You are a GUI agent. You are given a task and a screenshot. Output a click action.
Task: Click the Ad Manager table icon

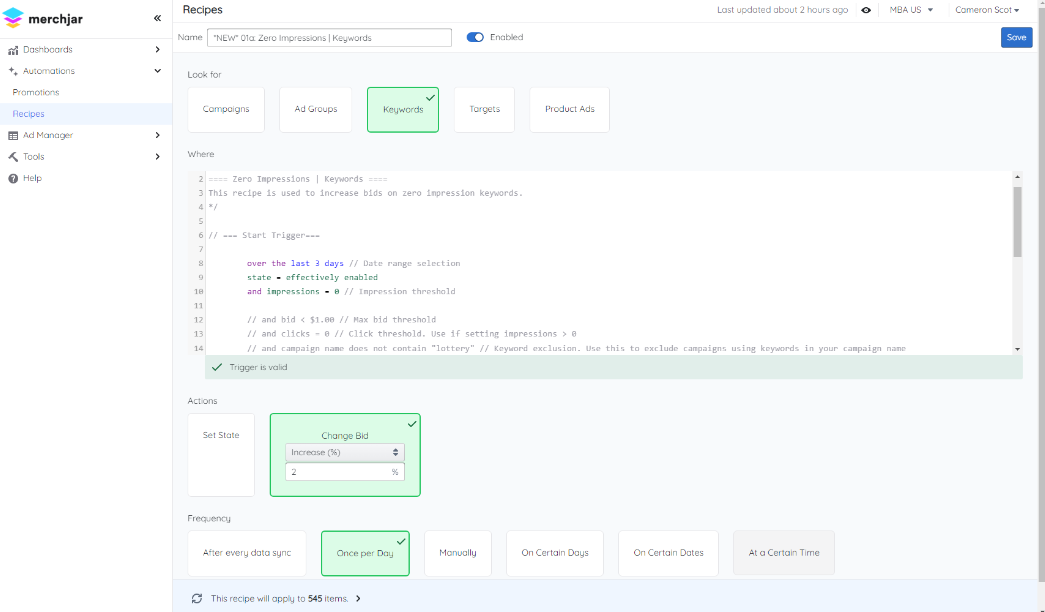point(13,135)
